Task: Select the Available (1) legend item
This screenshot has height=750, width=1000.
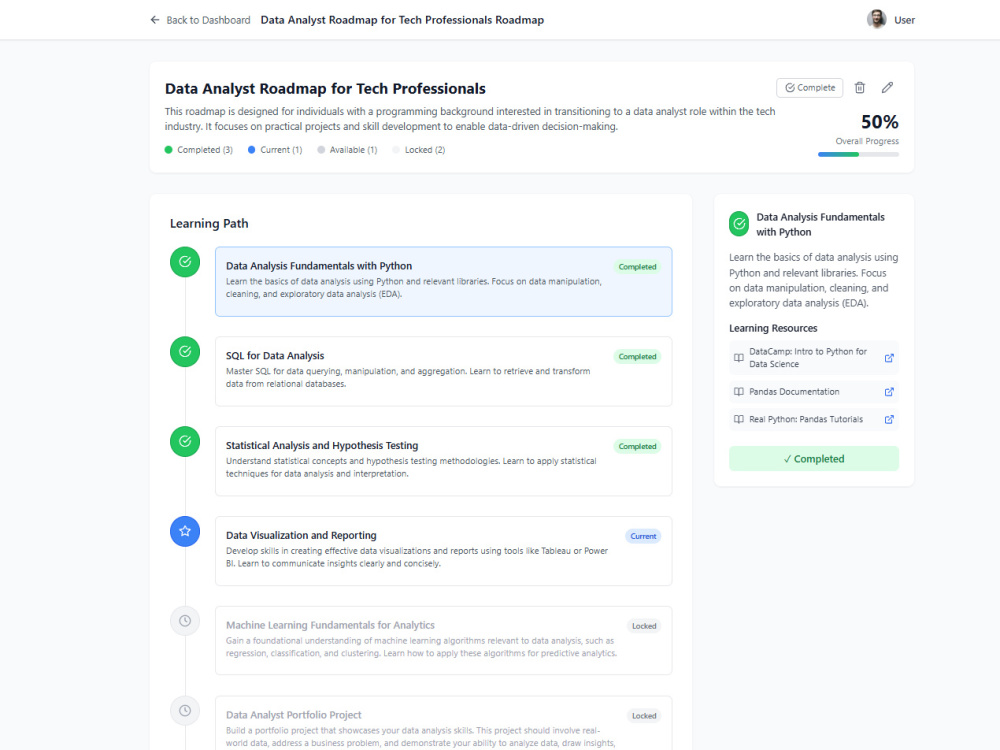Action: 347,150
